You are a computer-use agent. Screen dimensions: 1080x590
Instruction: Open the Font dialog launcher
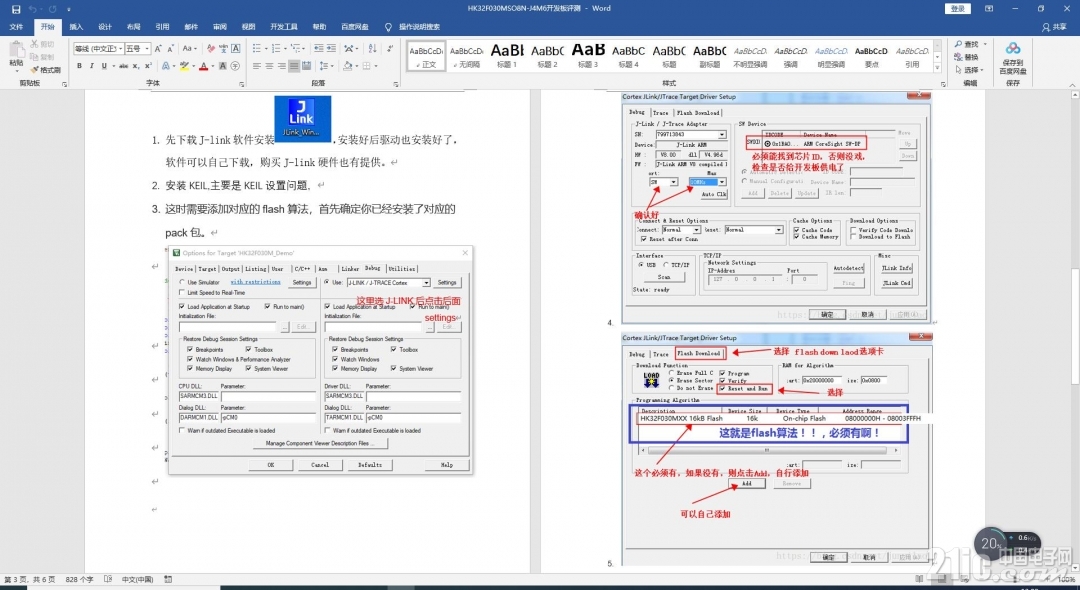pyautogui.click(x=242, y=84)
